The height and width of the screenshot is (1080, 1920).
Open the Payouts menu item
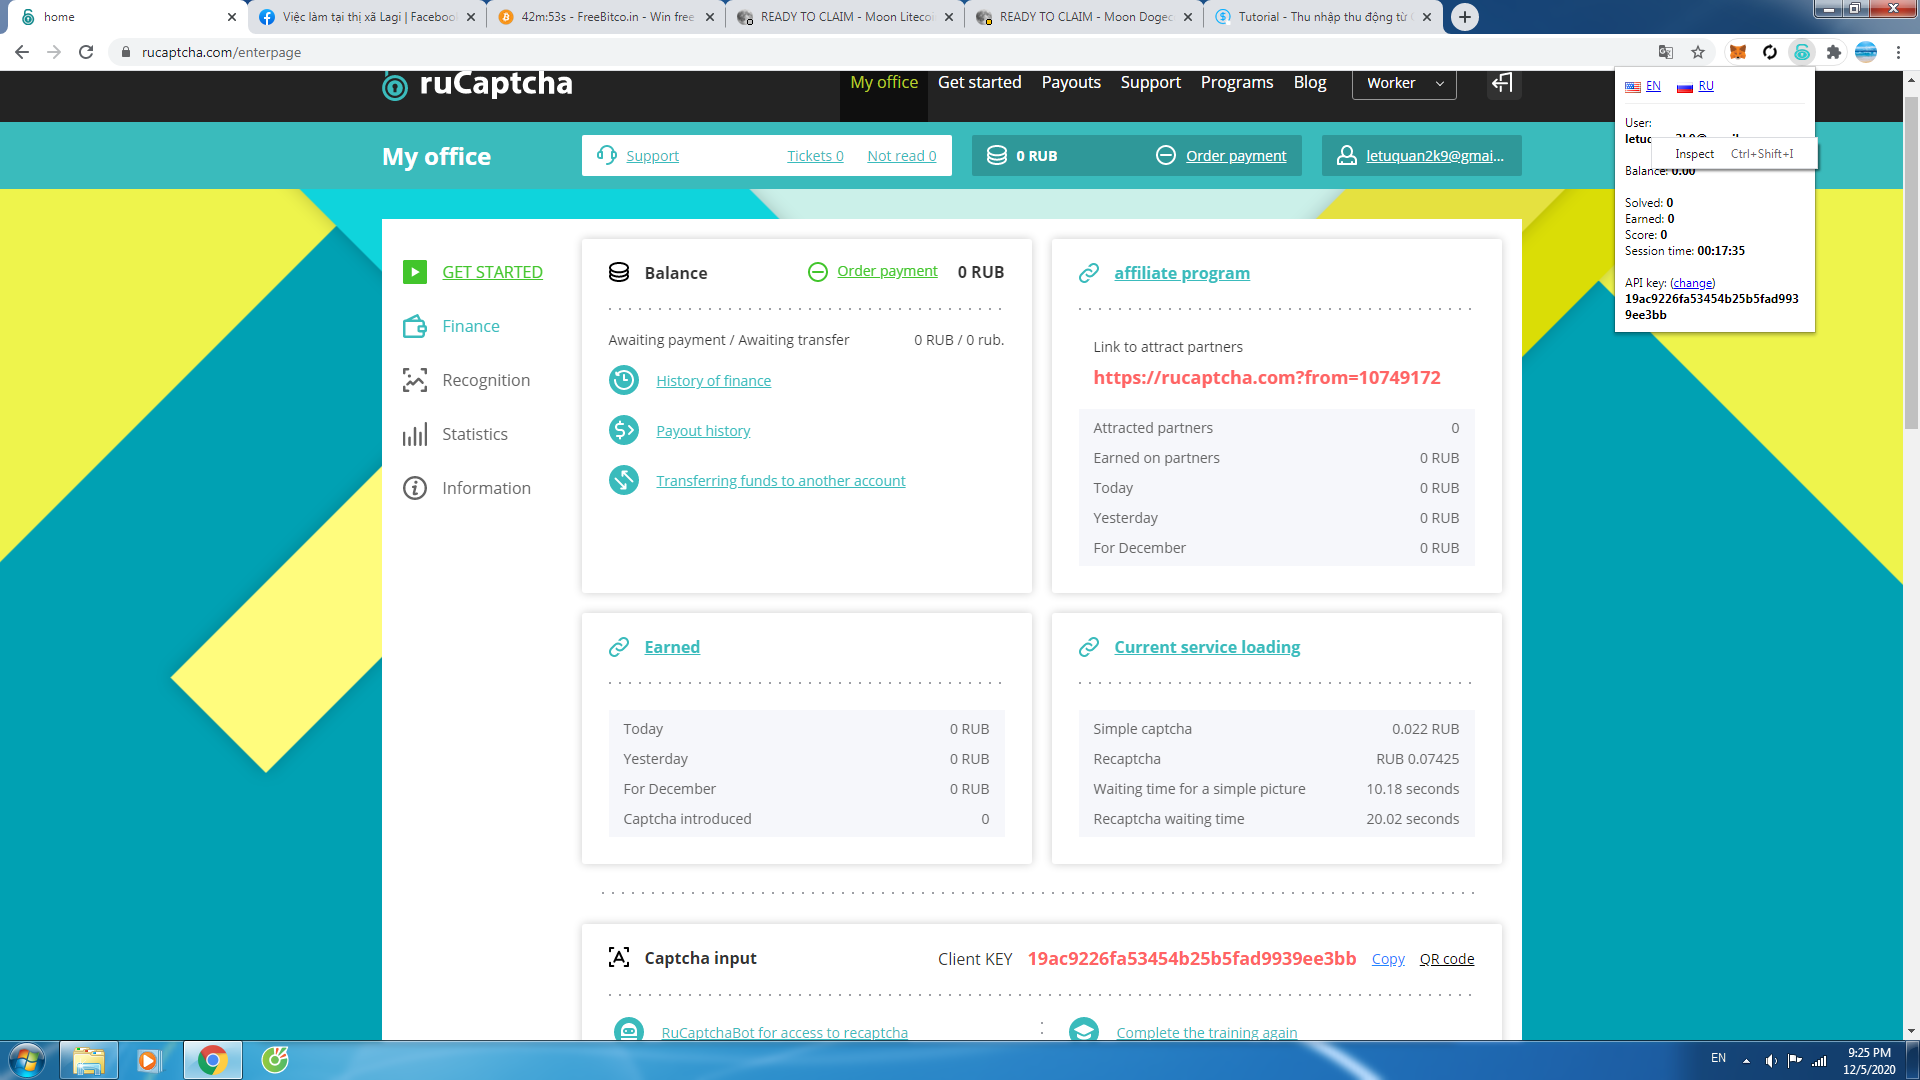(1071, 82)
